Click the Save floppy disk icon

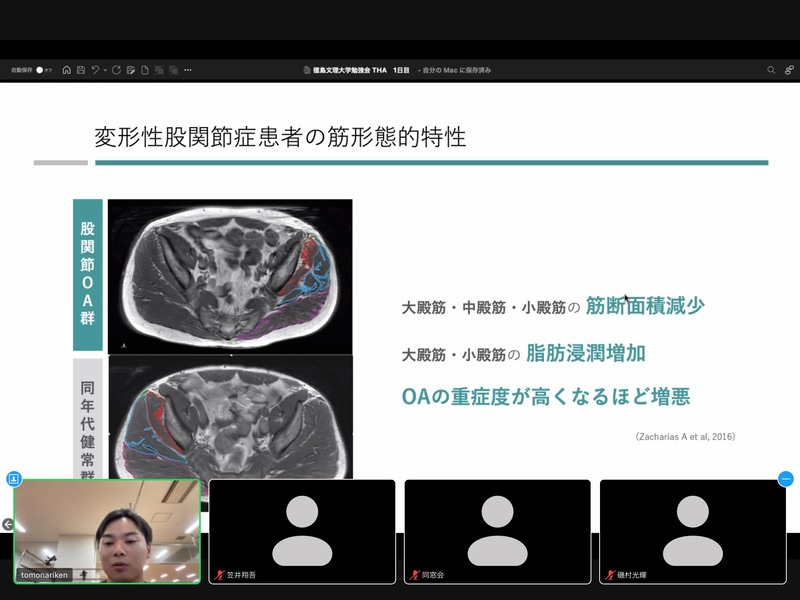coord(81,70)
